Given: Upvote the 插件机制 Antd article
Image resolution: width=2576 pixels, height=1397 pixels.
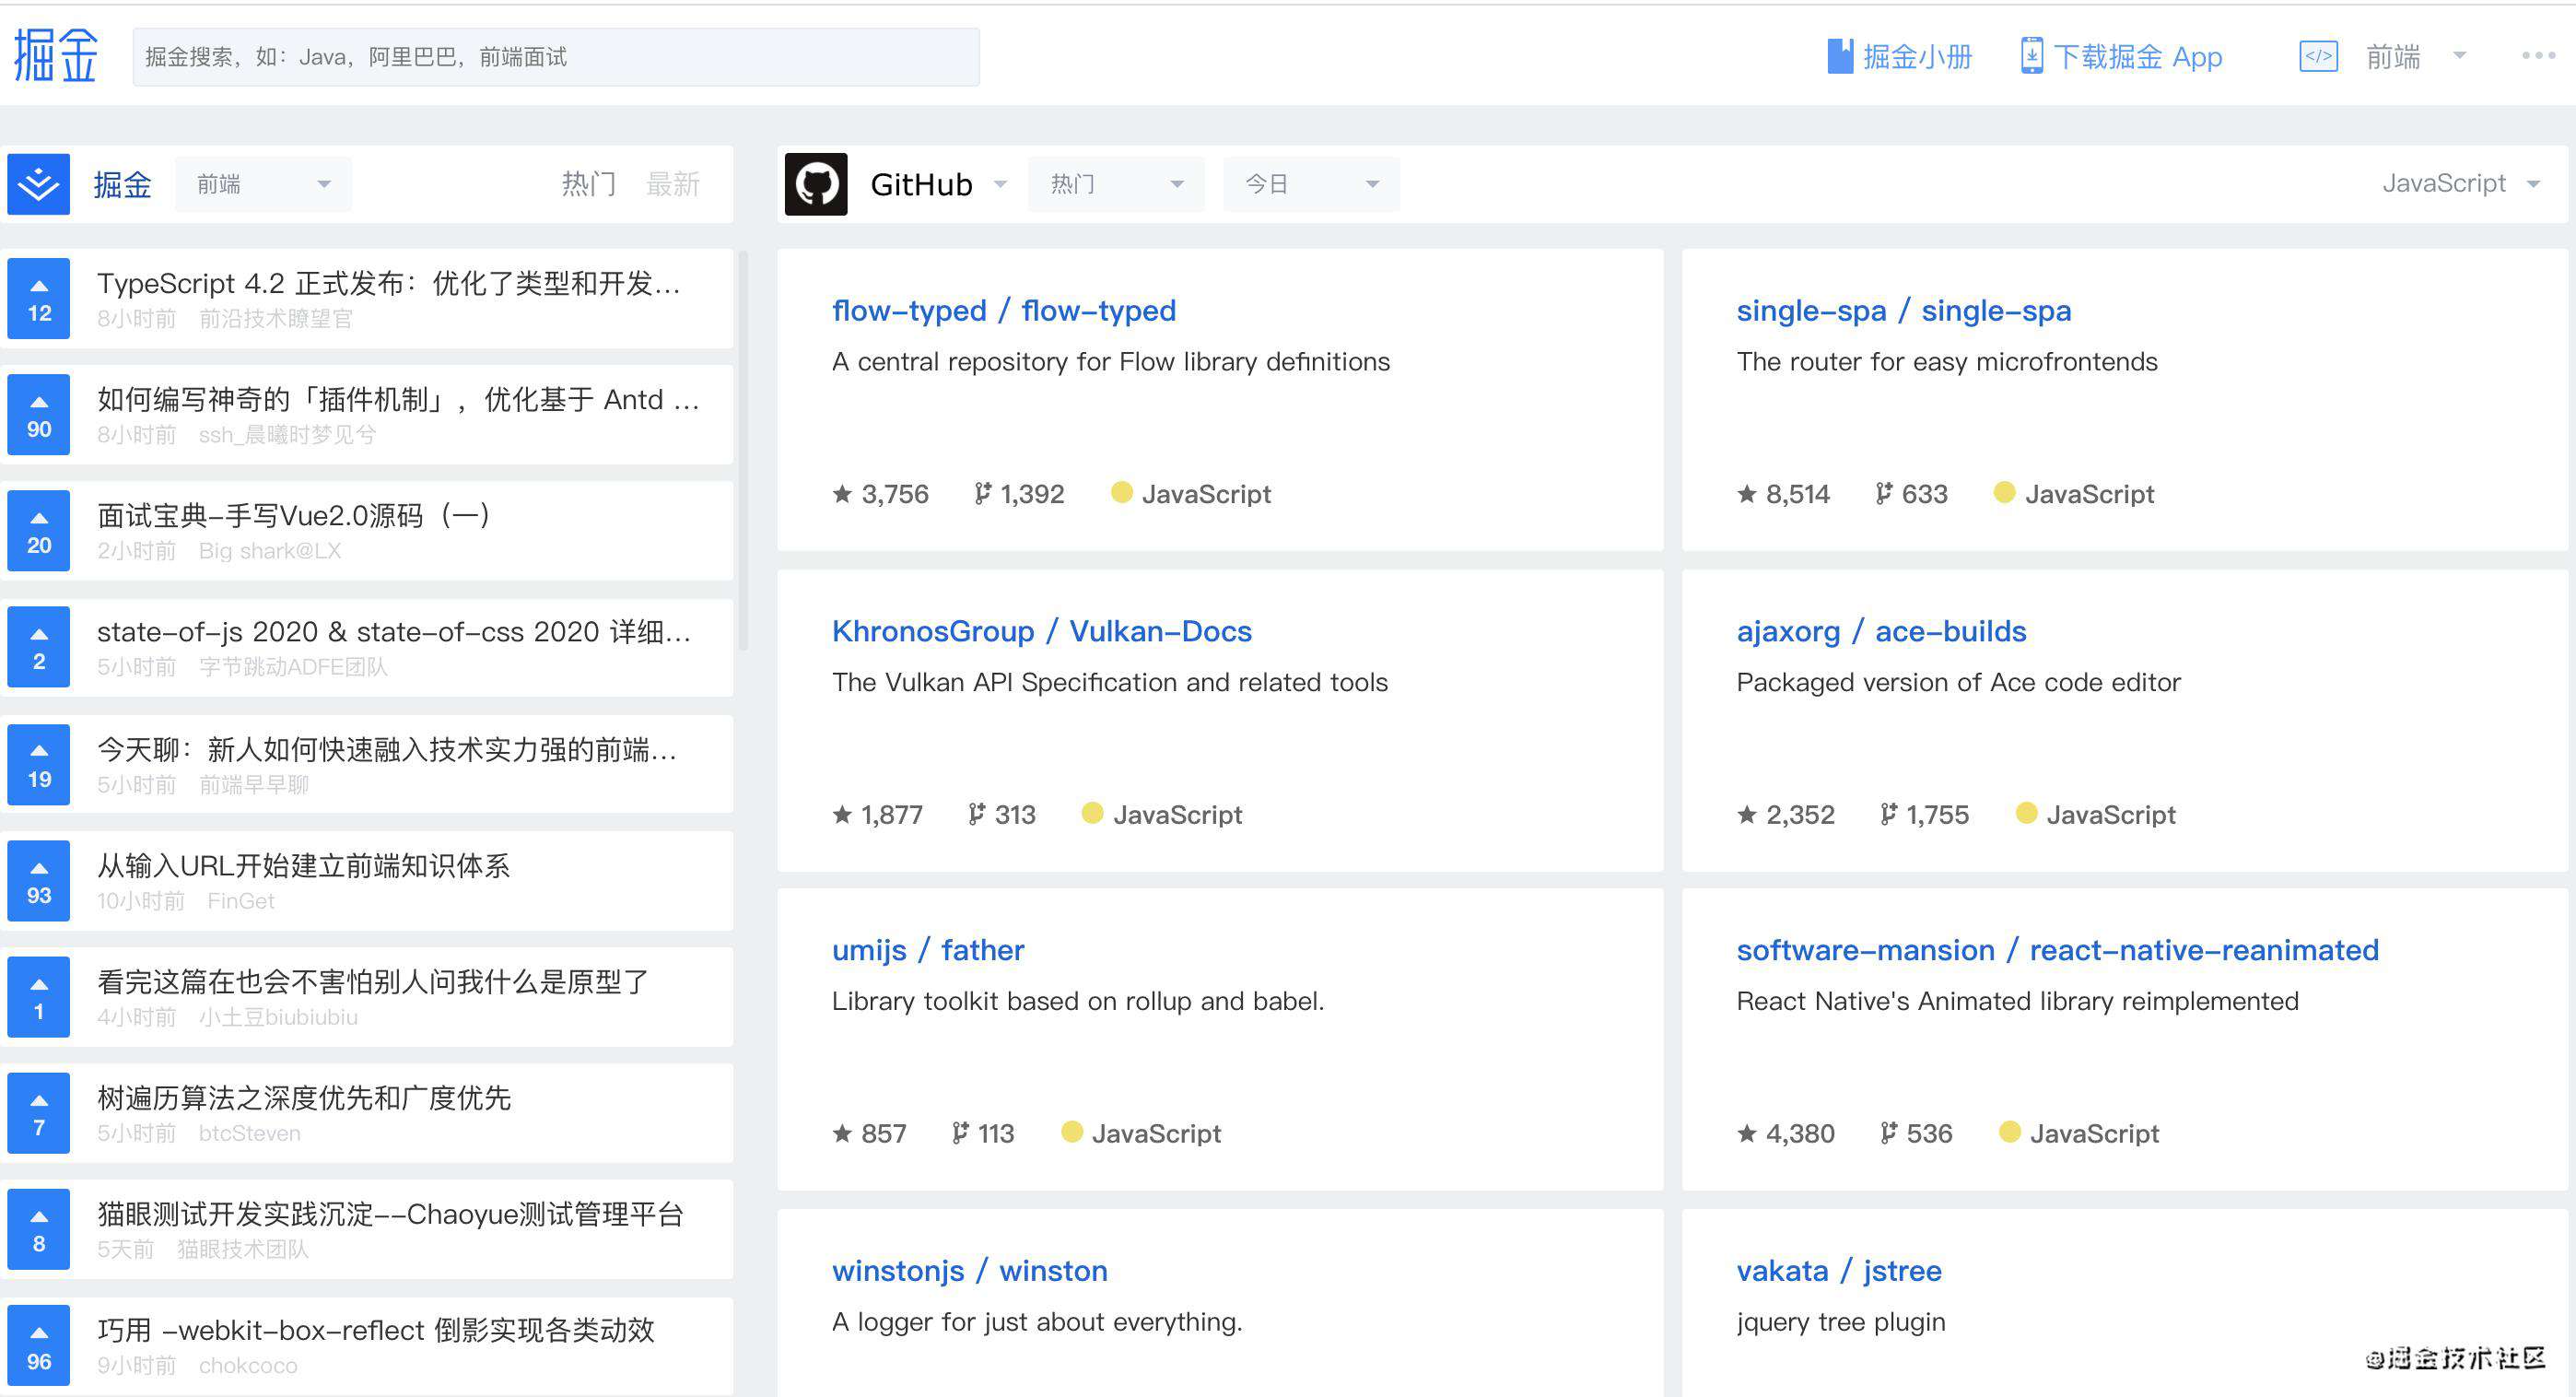Looking at the screenshot, I should point(38,414).
